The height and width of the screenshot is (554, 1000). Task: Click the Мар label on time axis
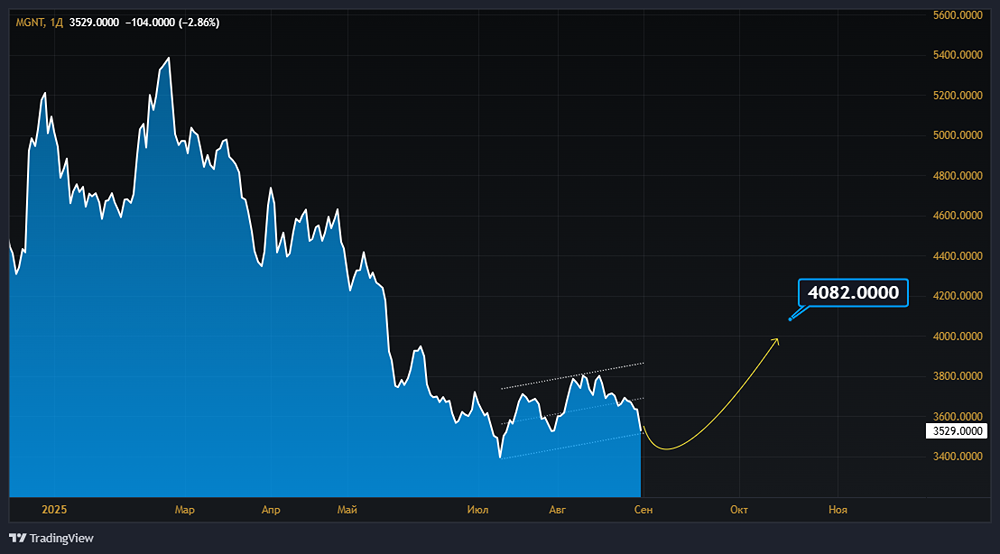click(184, 509)
